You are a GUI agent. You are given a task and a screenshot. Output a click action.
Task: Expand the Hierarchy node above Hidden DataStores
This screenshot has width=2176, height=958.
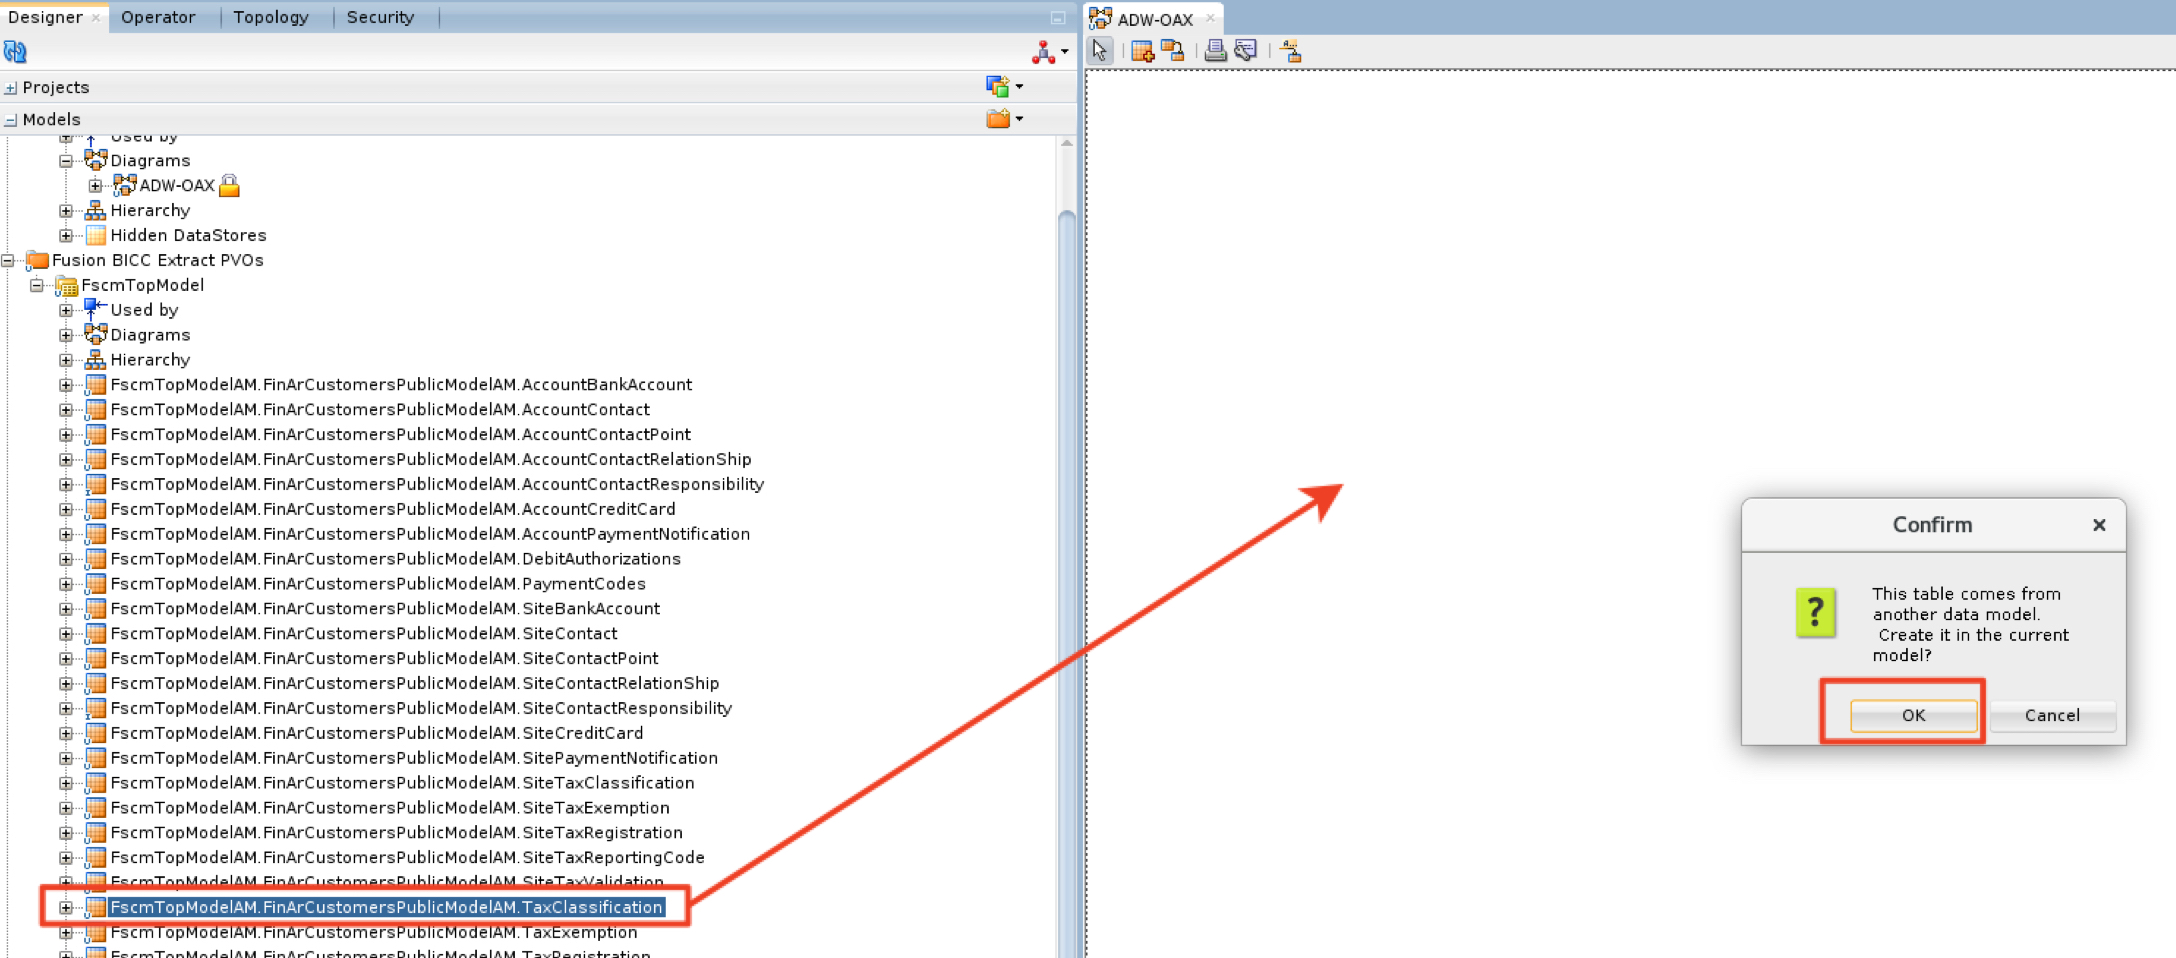pyautogui.click(x=66, y=211)
